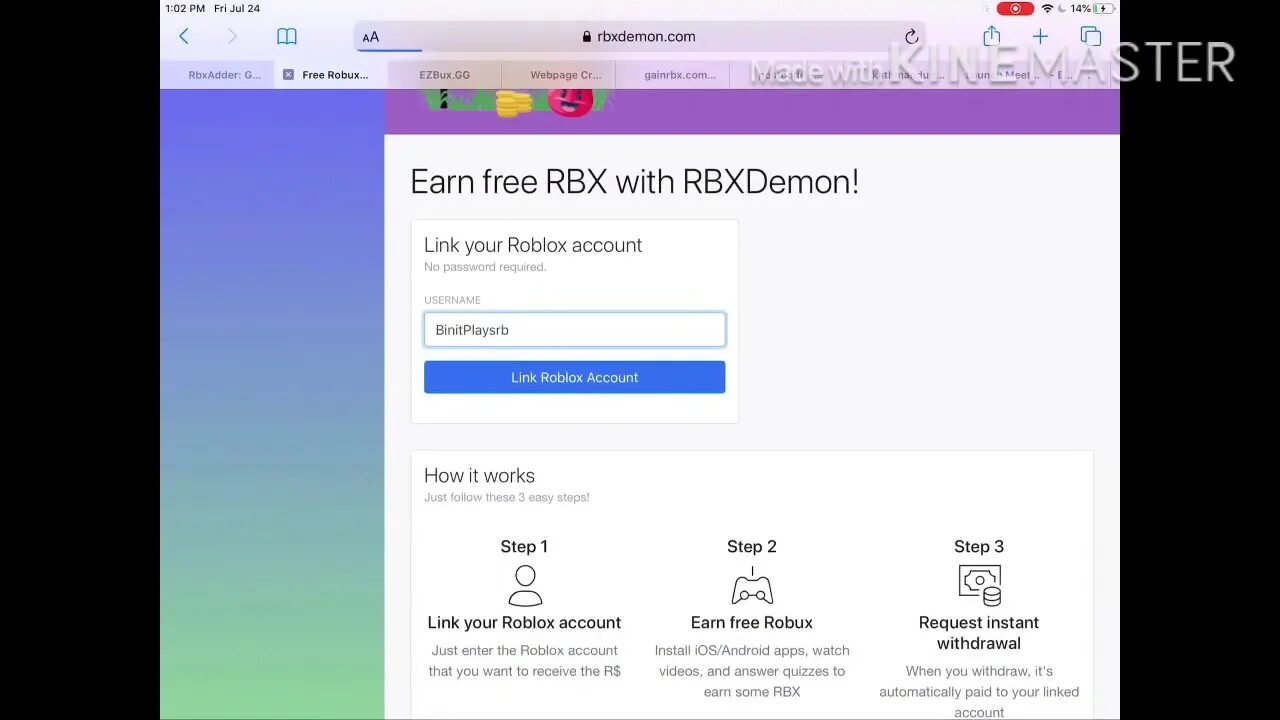Click the Link Roblox Account button
Image resolution: width=1280 pixels, height=720 pixels.
coord(574,377)
